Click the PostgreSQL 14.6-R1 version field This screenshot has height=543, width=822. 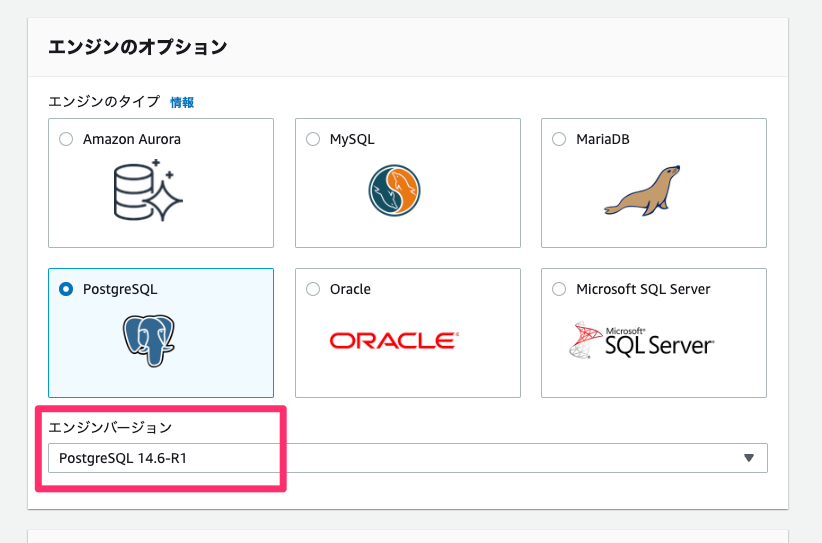408,458
